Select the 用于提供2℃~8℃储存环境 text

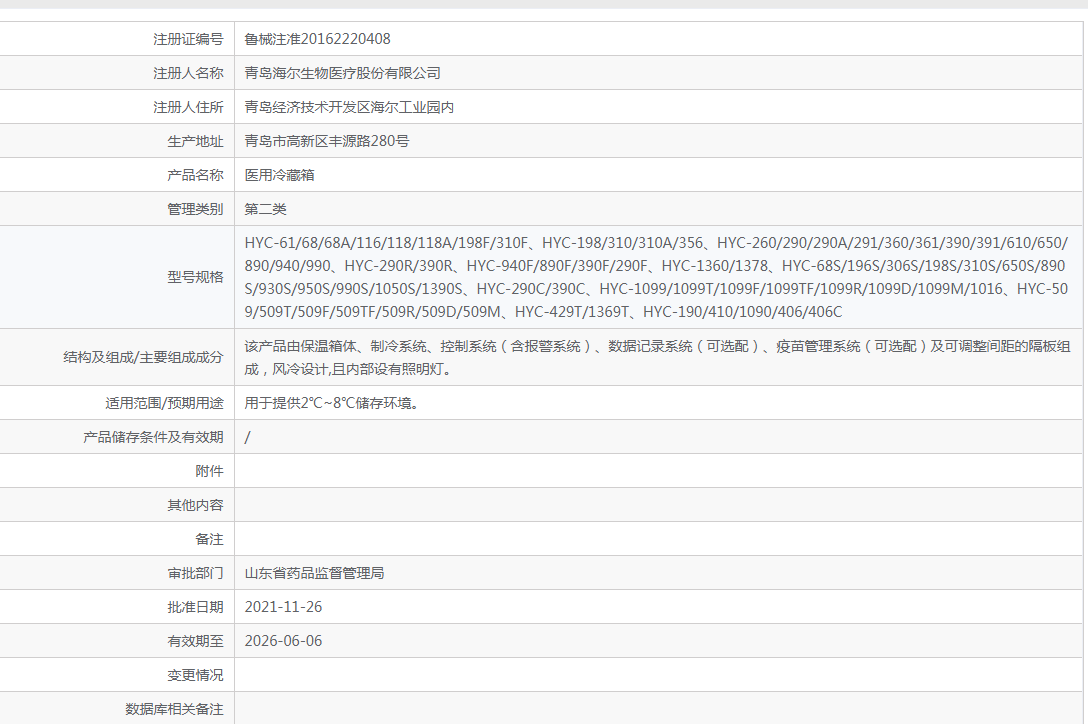coord(332,403)
